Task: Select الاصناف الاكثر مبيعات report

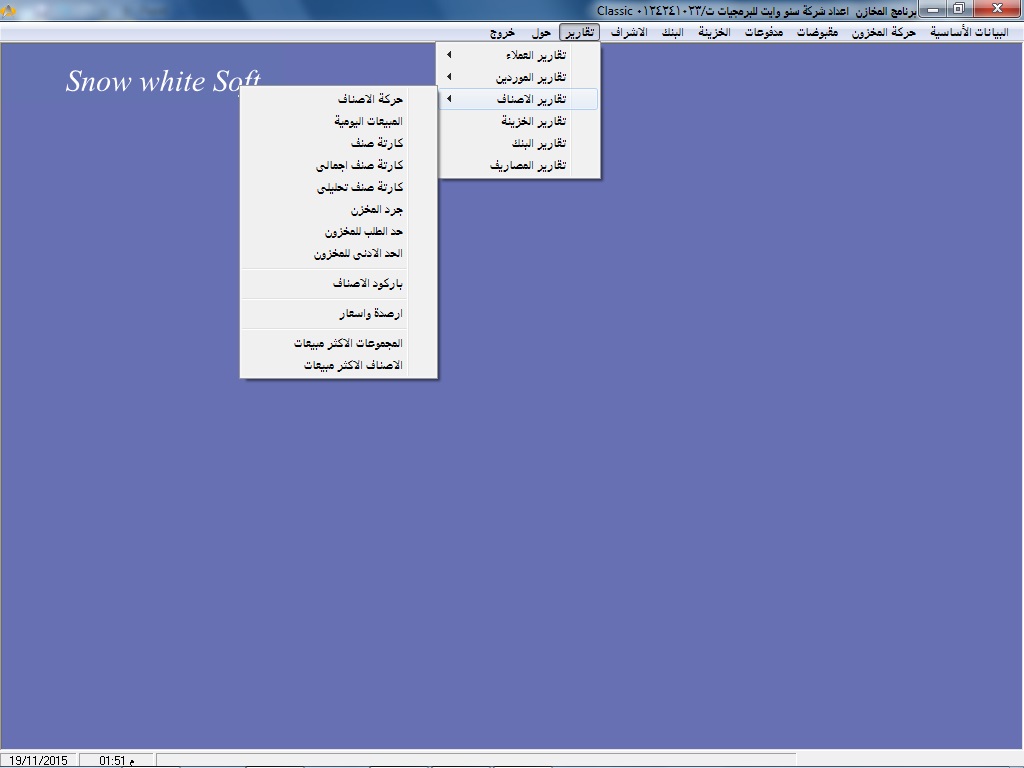Action: [x=353, y=365]
